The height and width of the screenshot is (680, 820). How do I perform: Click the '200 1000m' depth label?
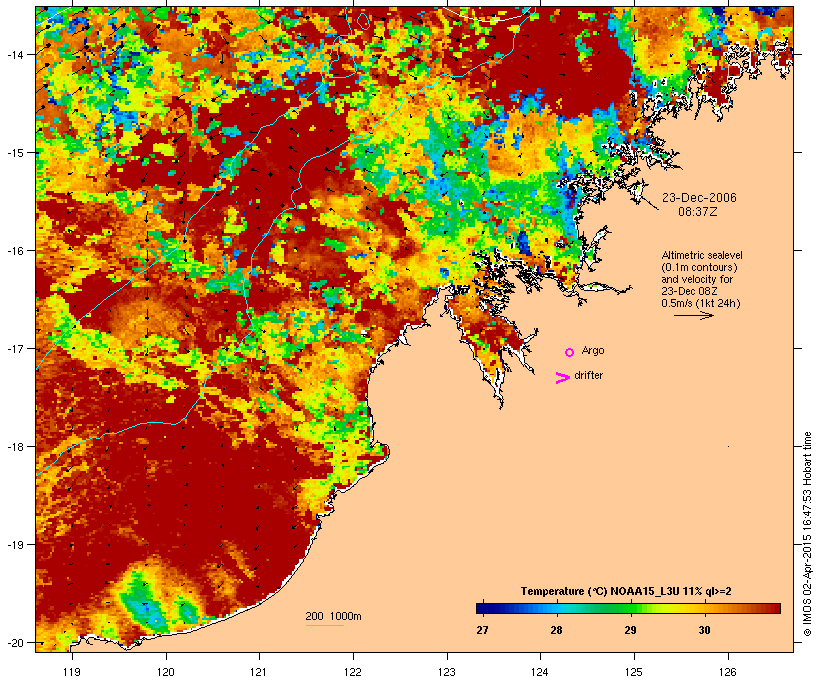point(333,616)
